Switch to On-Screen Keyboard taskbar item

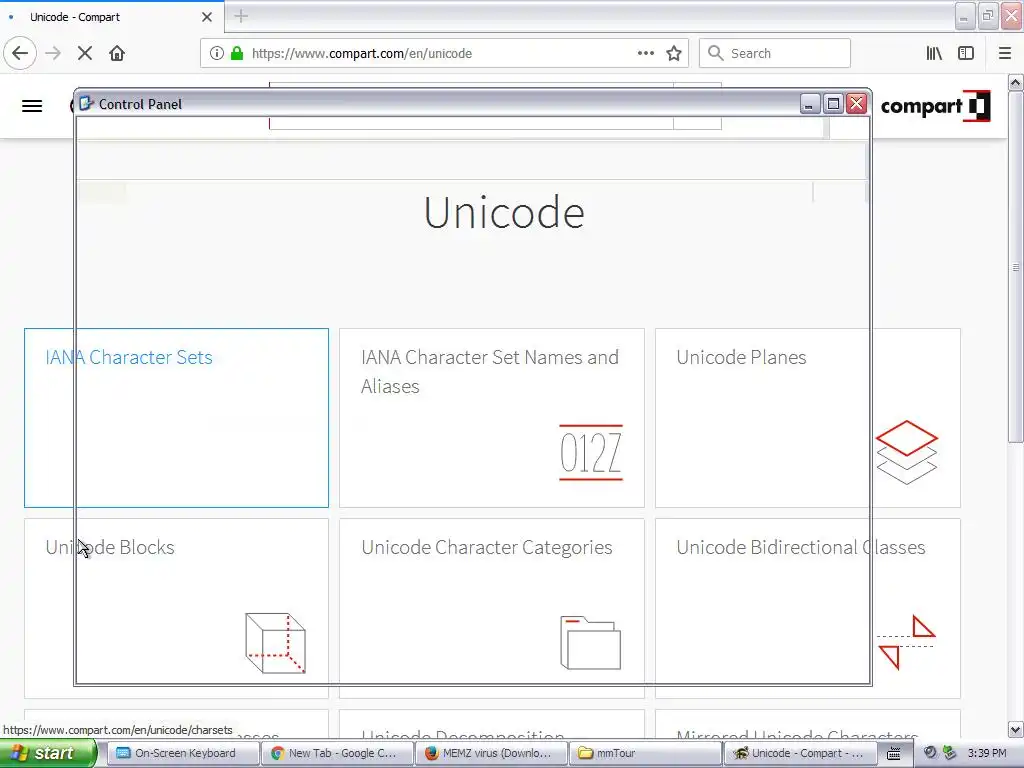click(183, 753)
